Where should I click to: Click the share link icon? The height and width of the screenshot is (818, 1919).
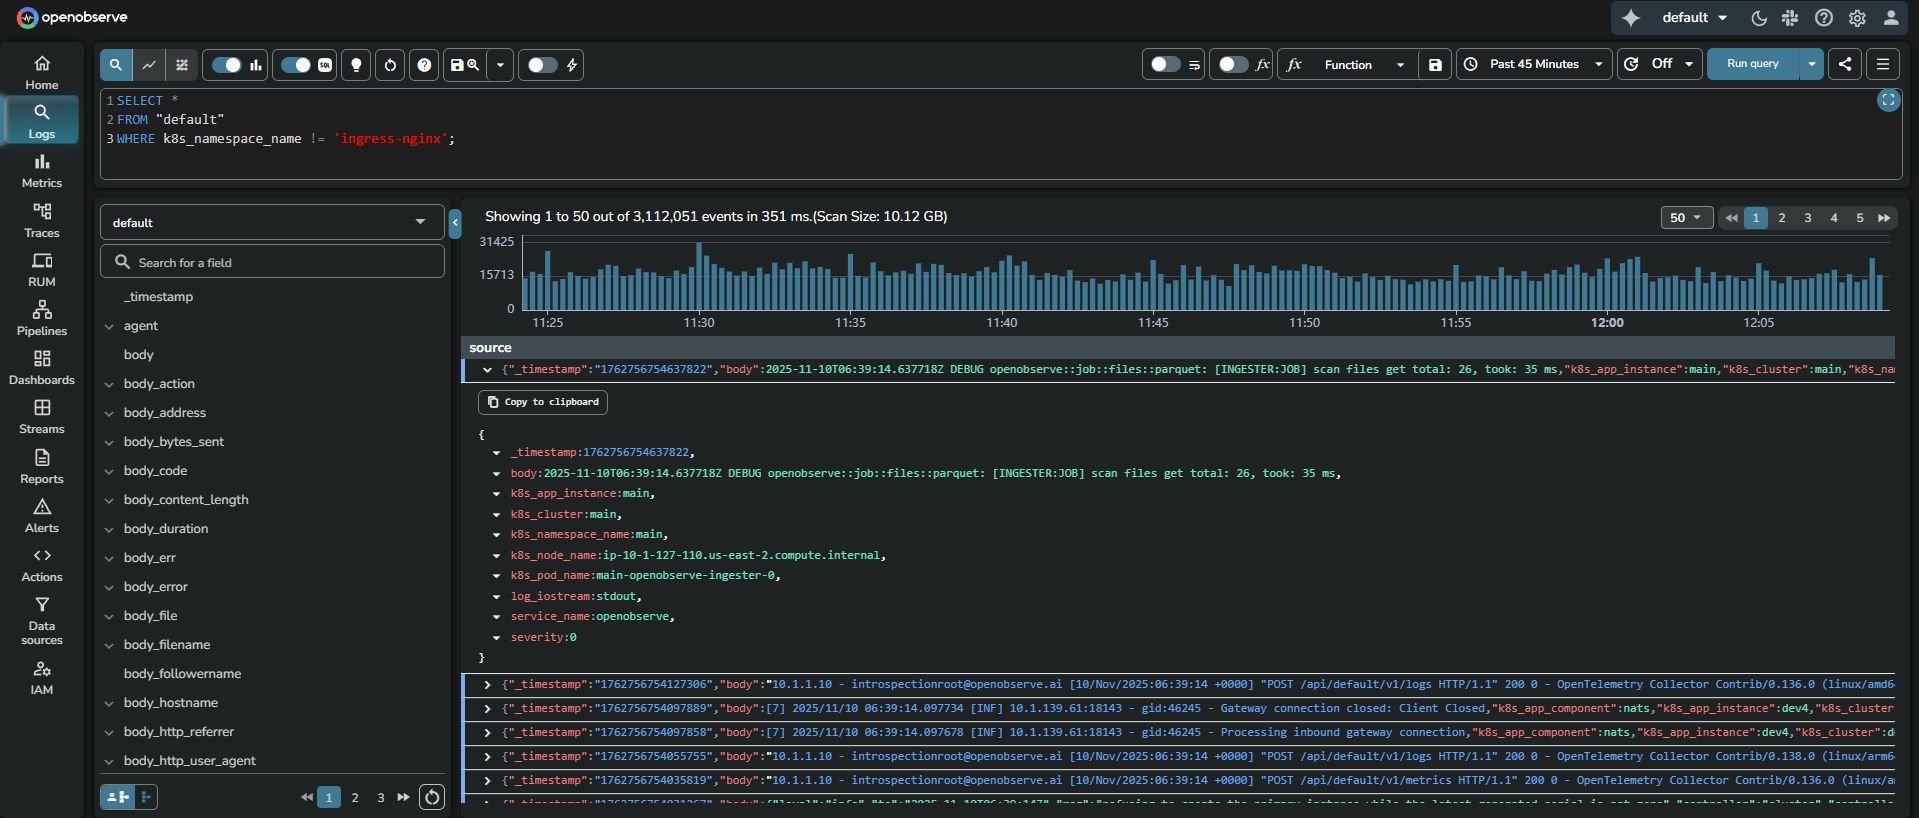point(1845,64)
